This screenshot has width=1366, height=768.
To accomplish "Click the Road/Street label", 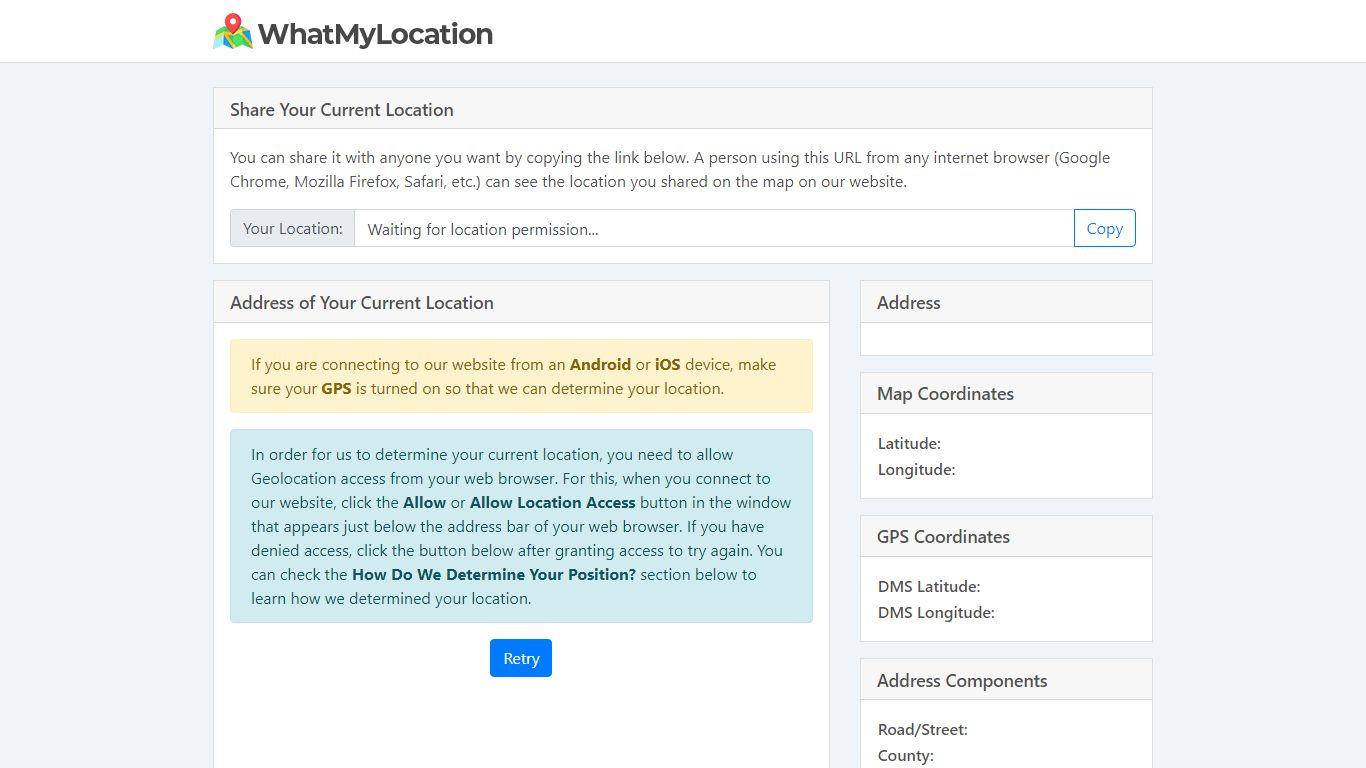I will [x=923, y=729].
